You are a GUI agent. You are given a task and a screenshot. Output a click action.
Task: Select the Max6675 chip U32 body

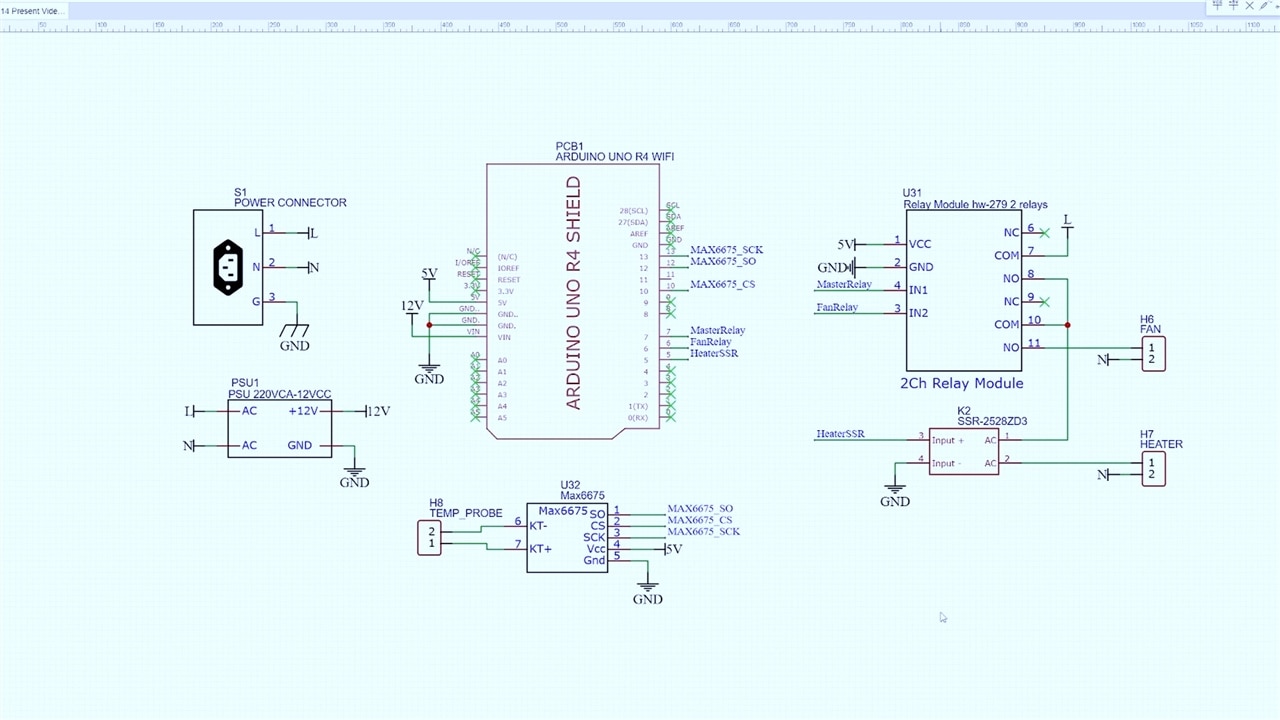pos(567,538)
